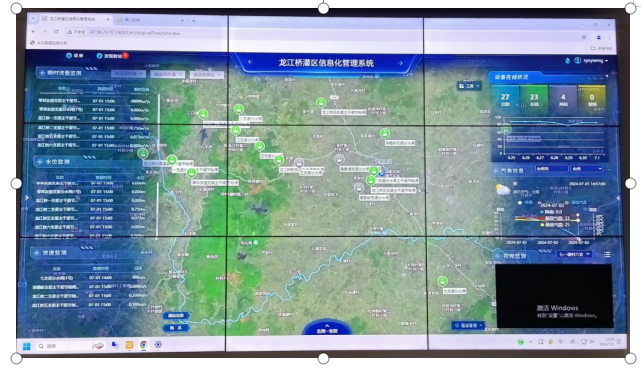The height and width of the screenshot is (368, 641).
Task: Open the first region dropdown of 气象信息
Action: click(551, 168)
